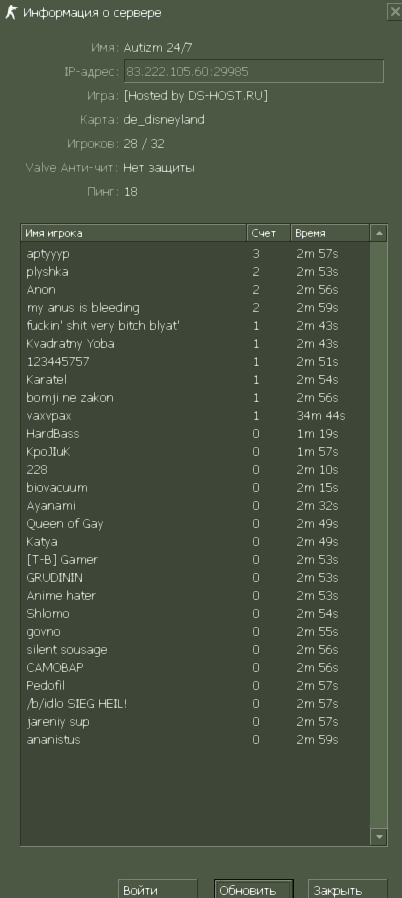This screenshot has height=898, width=402.
Task: Click the Counter-Strike icon in title bar
Action: pos(11,13)
